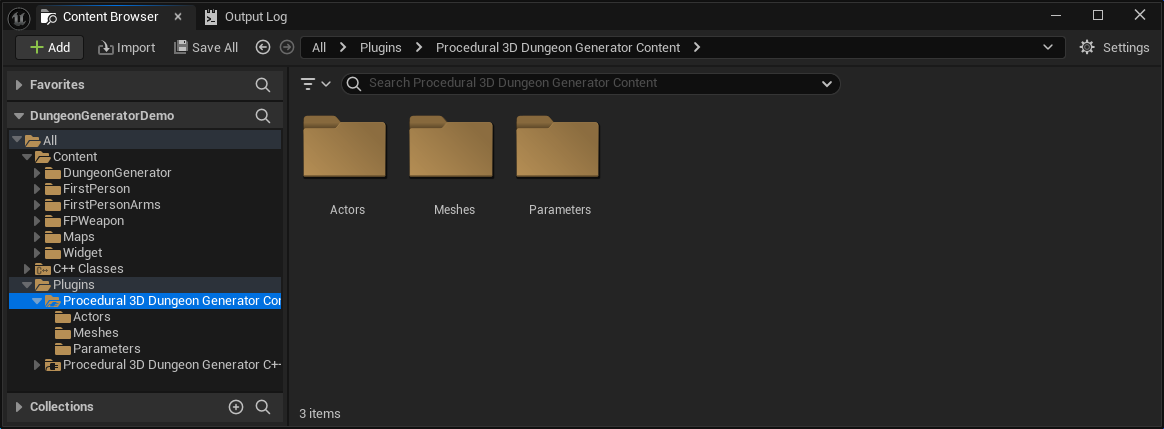
Task: Select Plugins folder in tree
Action: point(145,285)
